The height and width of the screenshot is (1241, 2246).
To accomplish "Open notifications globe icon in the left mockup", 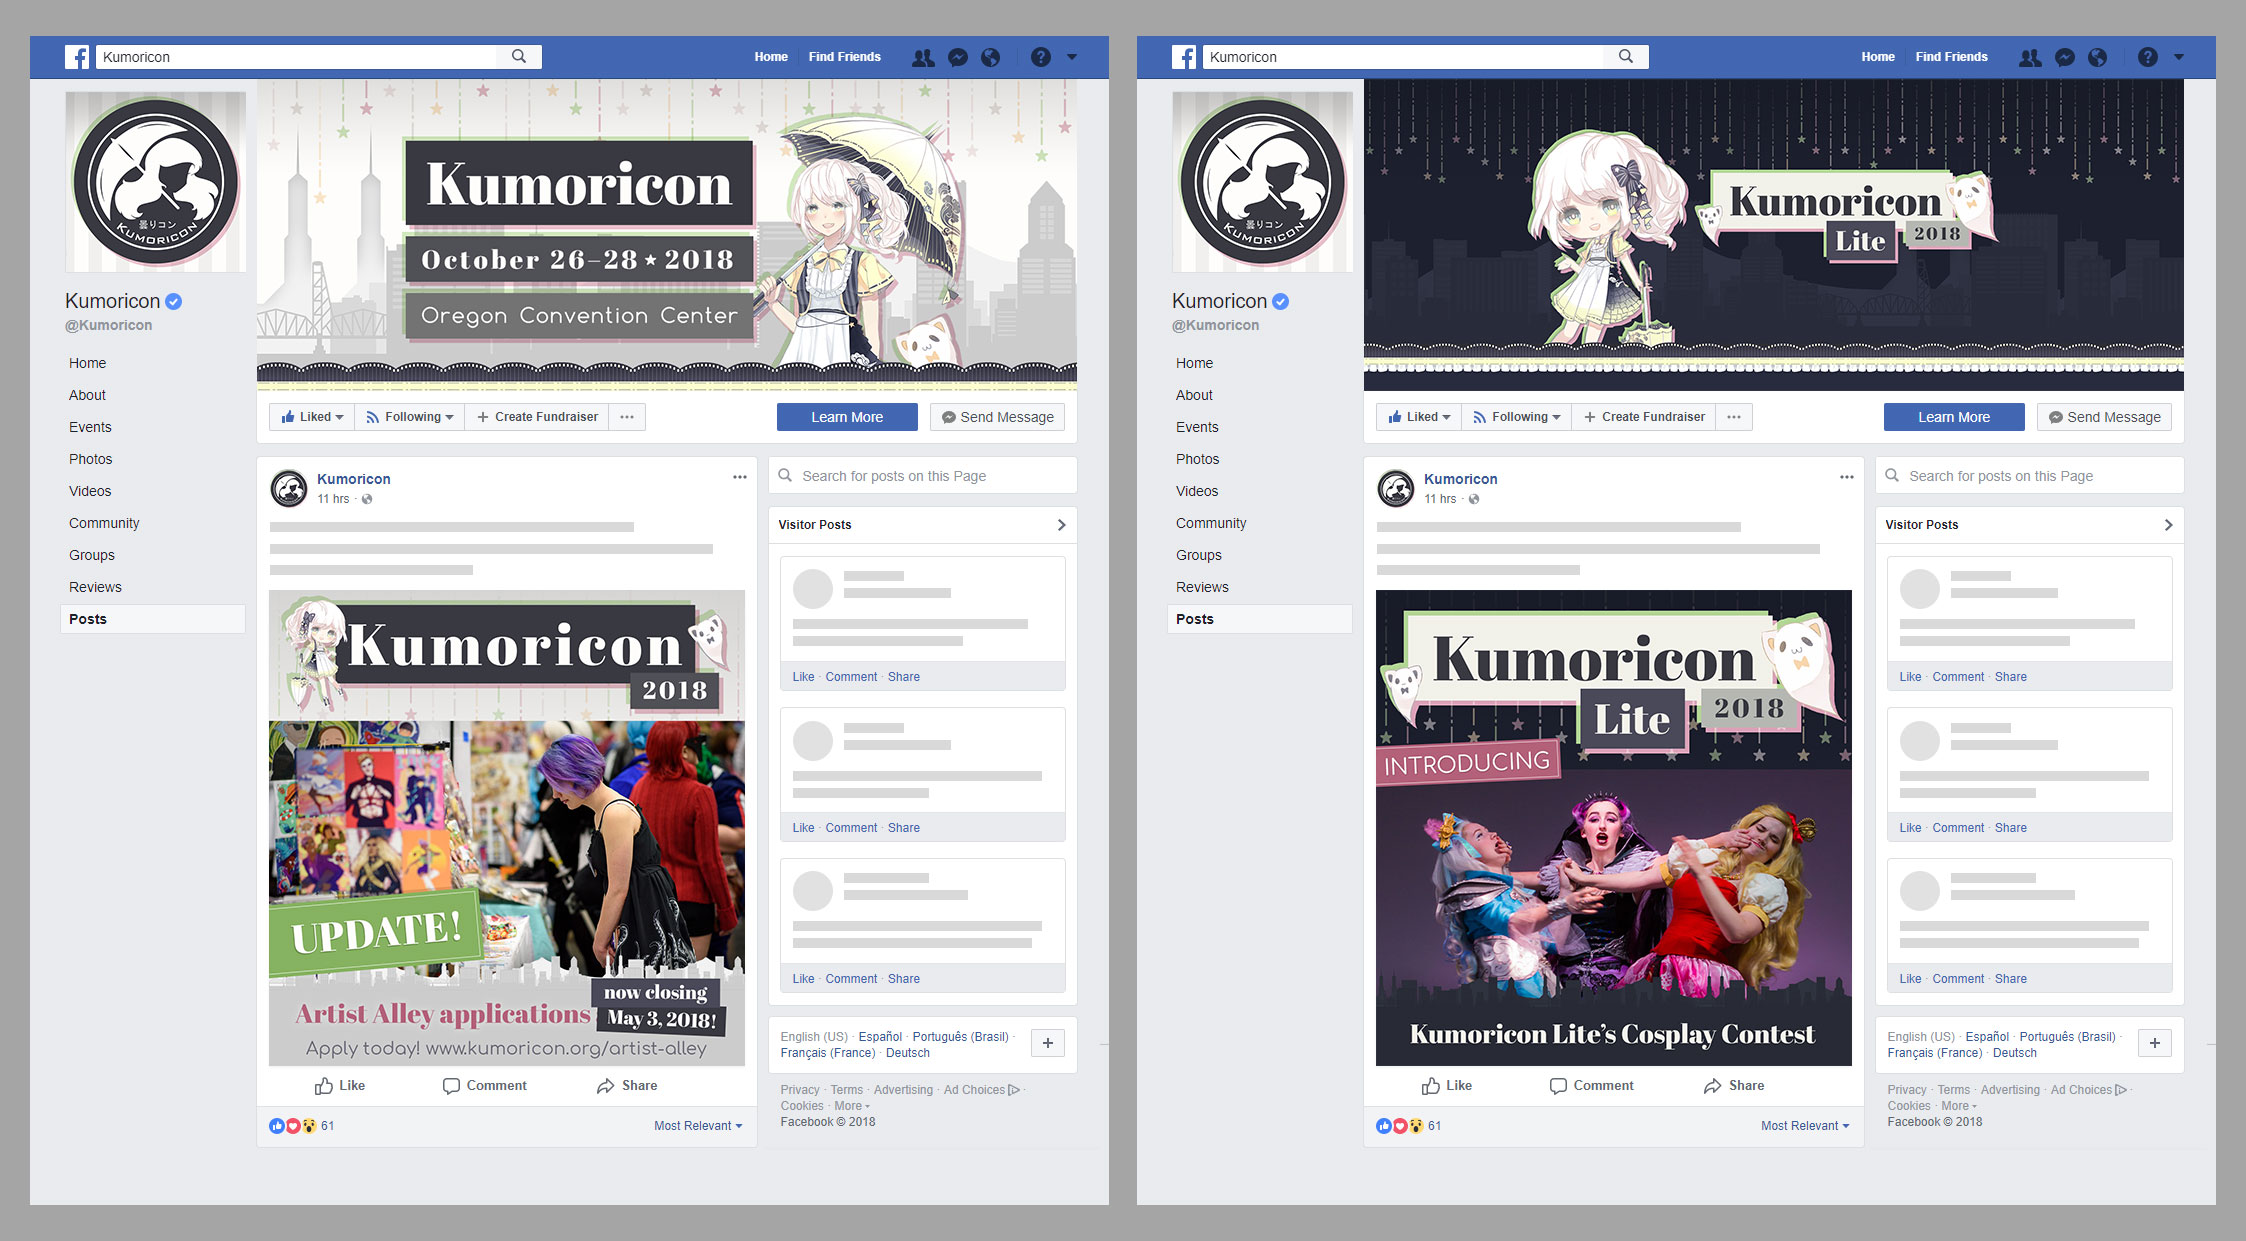I will [990, 58].
